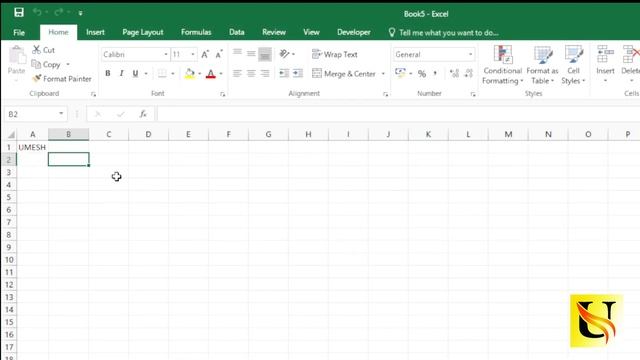The height and width of the screenshot is (360, 640).
Task: Open Format as Table gallery
Action: pos(542,64)
